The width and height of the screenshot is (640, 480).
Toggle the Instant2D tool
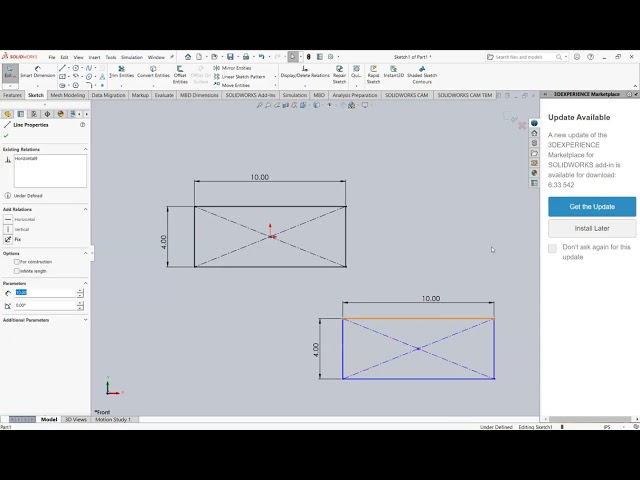[x=393, y=72]
